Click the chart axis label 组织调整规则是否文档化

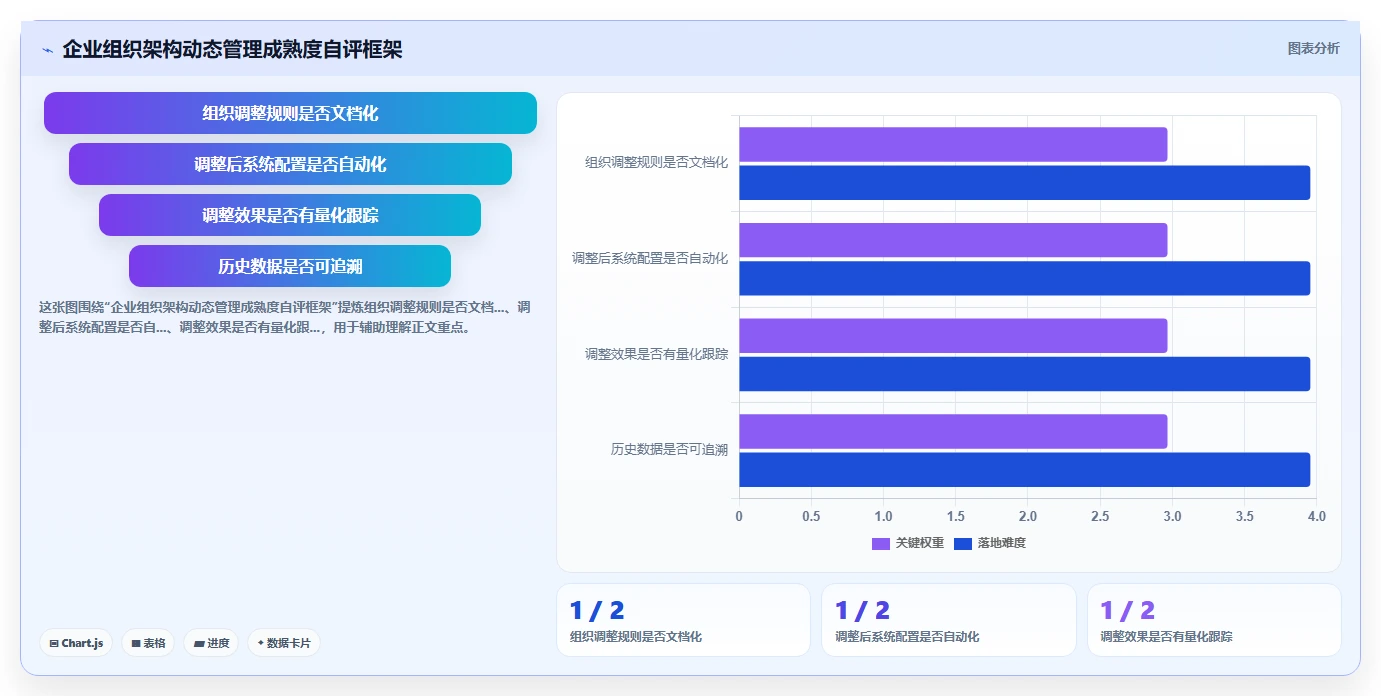coord(657,162)
